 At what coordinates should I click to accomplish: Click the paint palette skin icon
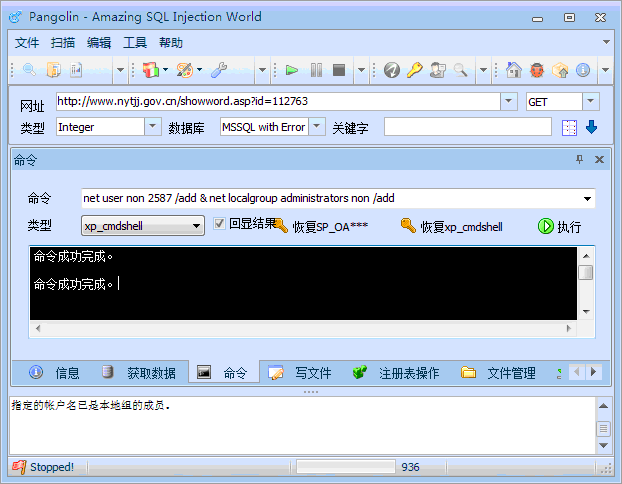(x=185, y=70)
